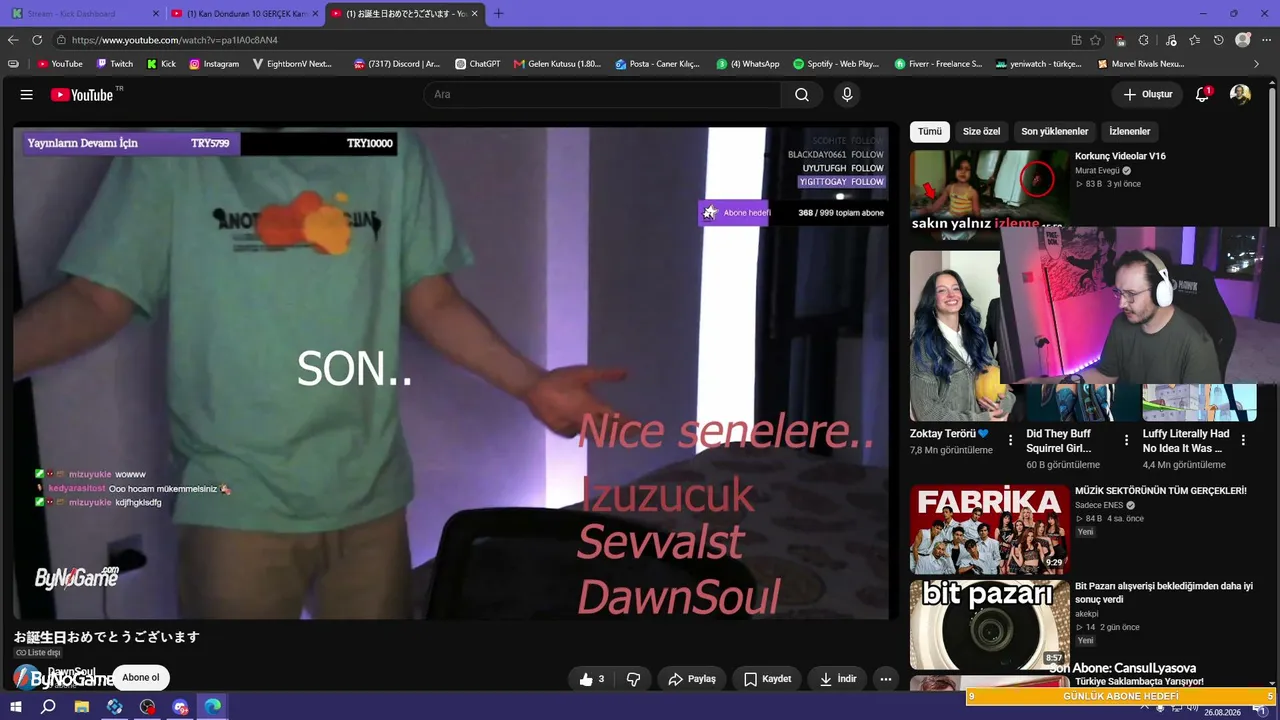Open the account avatar menu
Image resolution: width=1280 pixels, height=720 pixels.
pyautogui.click(x=1240, y=94)
